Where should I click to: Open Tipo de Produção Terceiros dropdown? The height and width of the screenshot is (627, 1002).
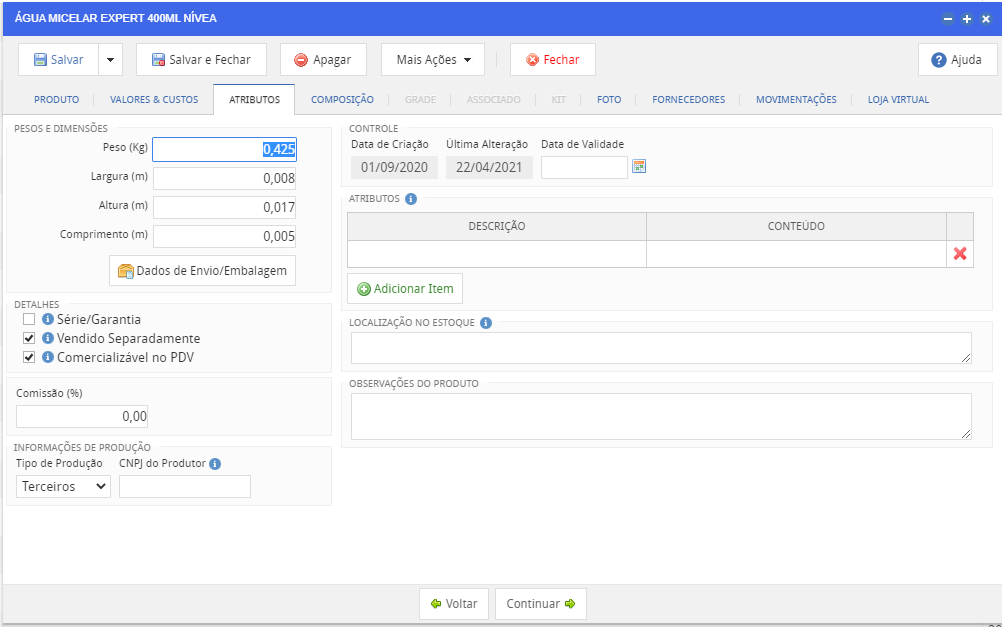pos(64,486)
